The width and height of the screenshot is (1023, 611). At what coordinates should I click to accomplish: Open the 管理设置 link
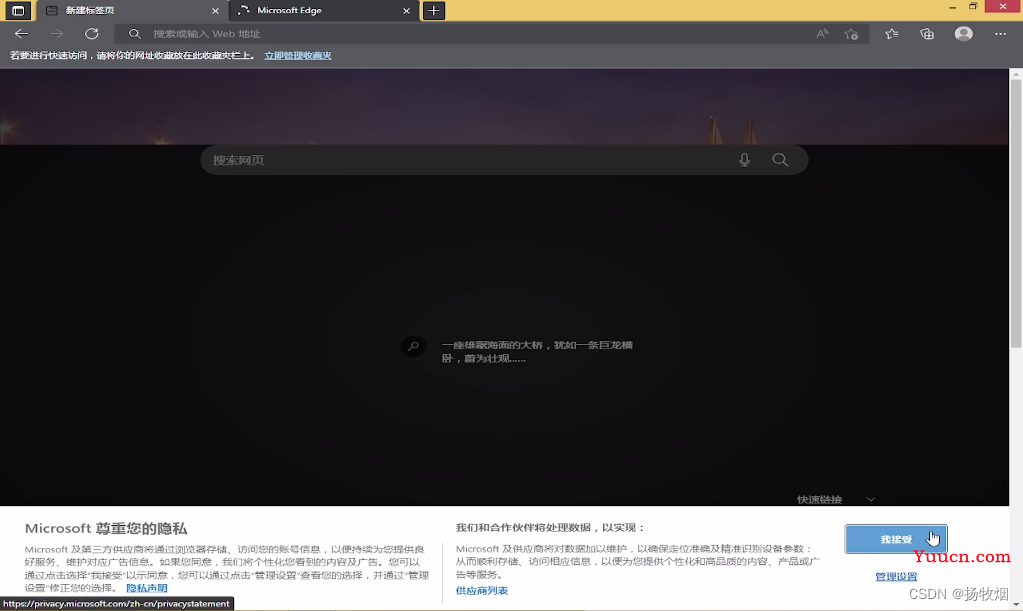(896, 576)
